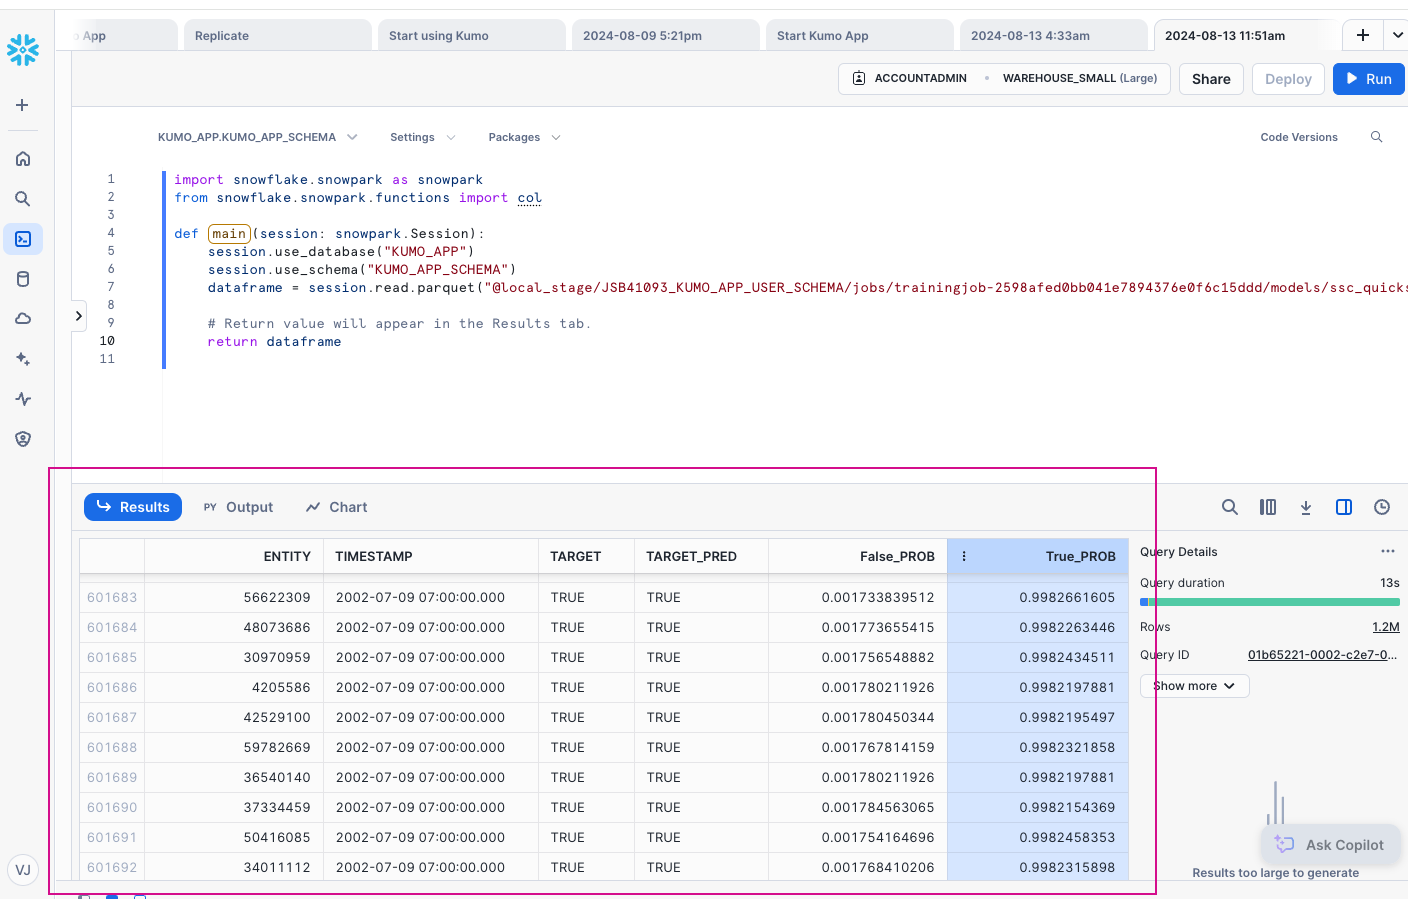1408x899 pixels.
Task: Open the Monitoring activity icon
Action: point(23,399)
